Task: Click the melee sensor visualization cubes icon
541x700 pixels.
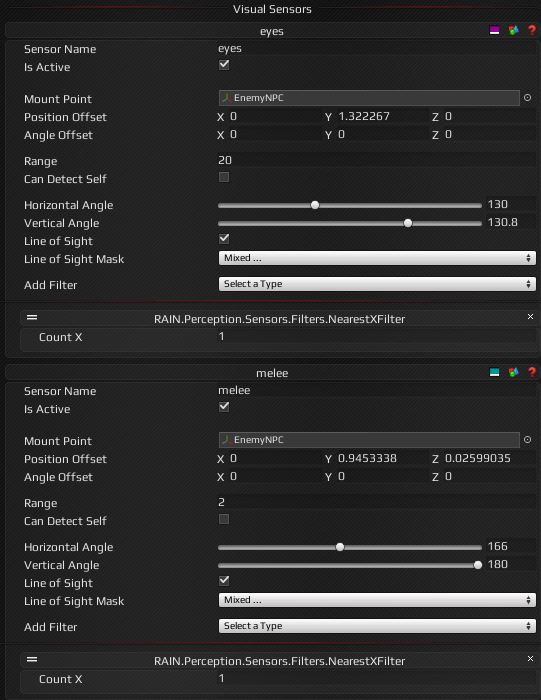Action: pyautogui.click(x=513, y=372)
